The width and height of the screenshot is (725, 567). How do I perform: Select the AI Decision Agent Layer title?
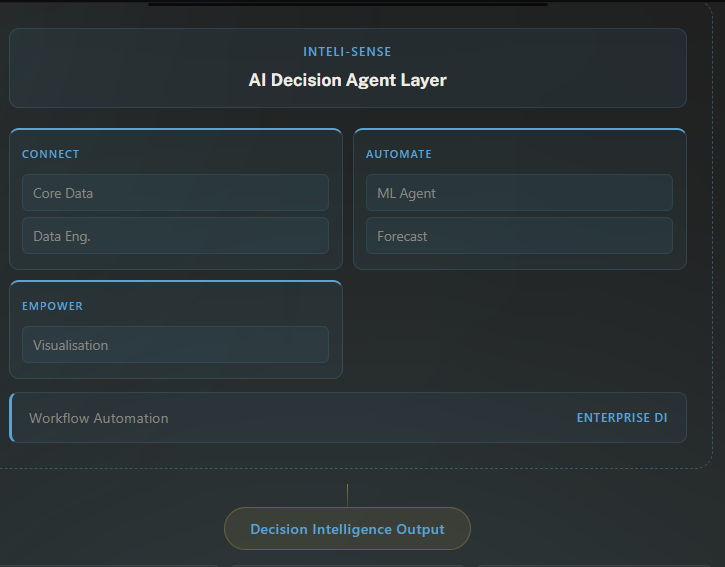click(x=347, y=80)
